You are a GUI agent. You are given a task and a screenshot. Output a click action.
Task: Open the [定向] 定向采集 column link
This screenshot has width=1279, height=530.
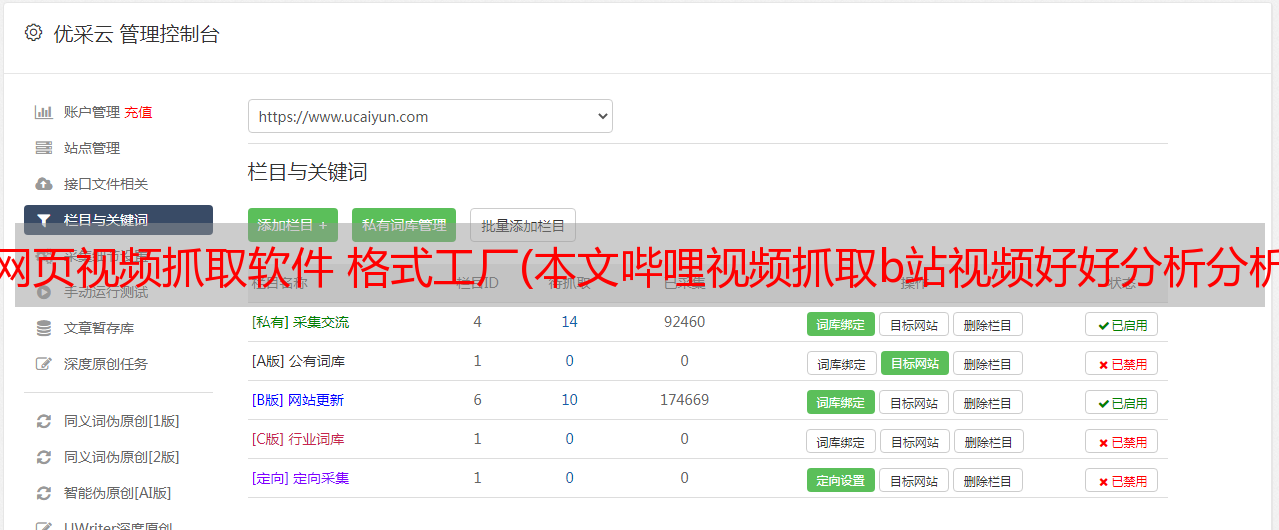tap(300, 478)
